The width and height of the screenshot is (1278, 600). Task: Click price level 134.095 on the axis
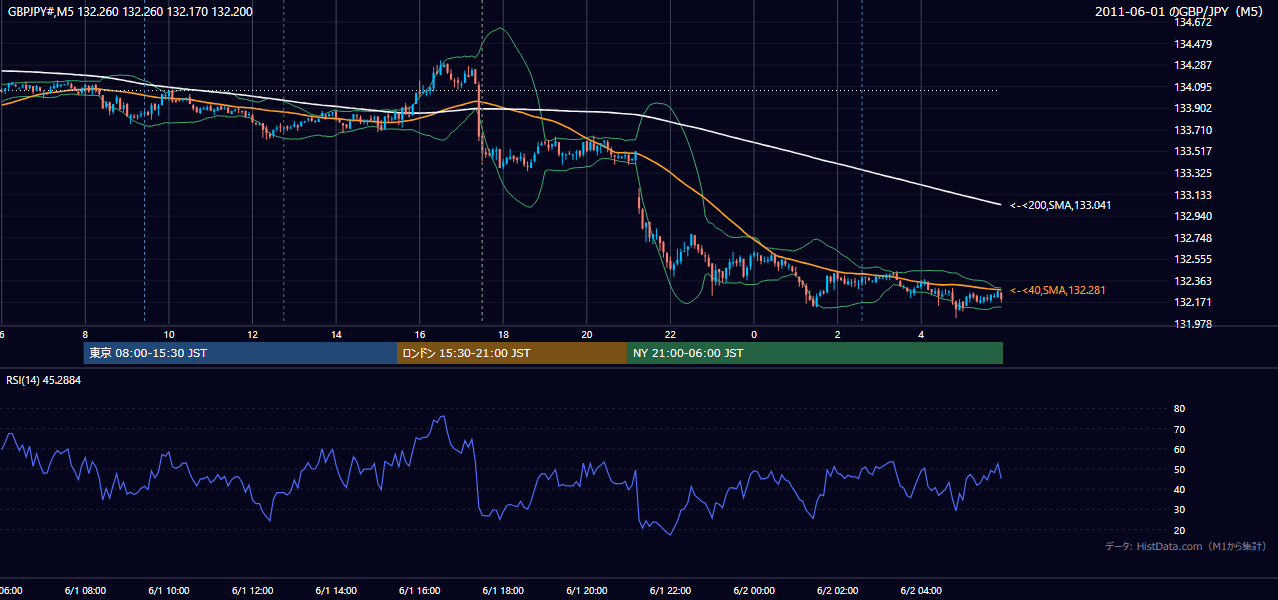(1192, 87)
